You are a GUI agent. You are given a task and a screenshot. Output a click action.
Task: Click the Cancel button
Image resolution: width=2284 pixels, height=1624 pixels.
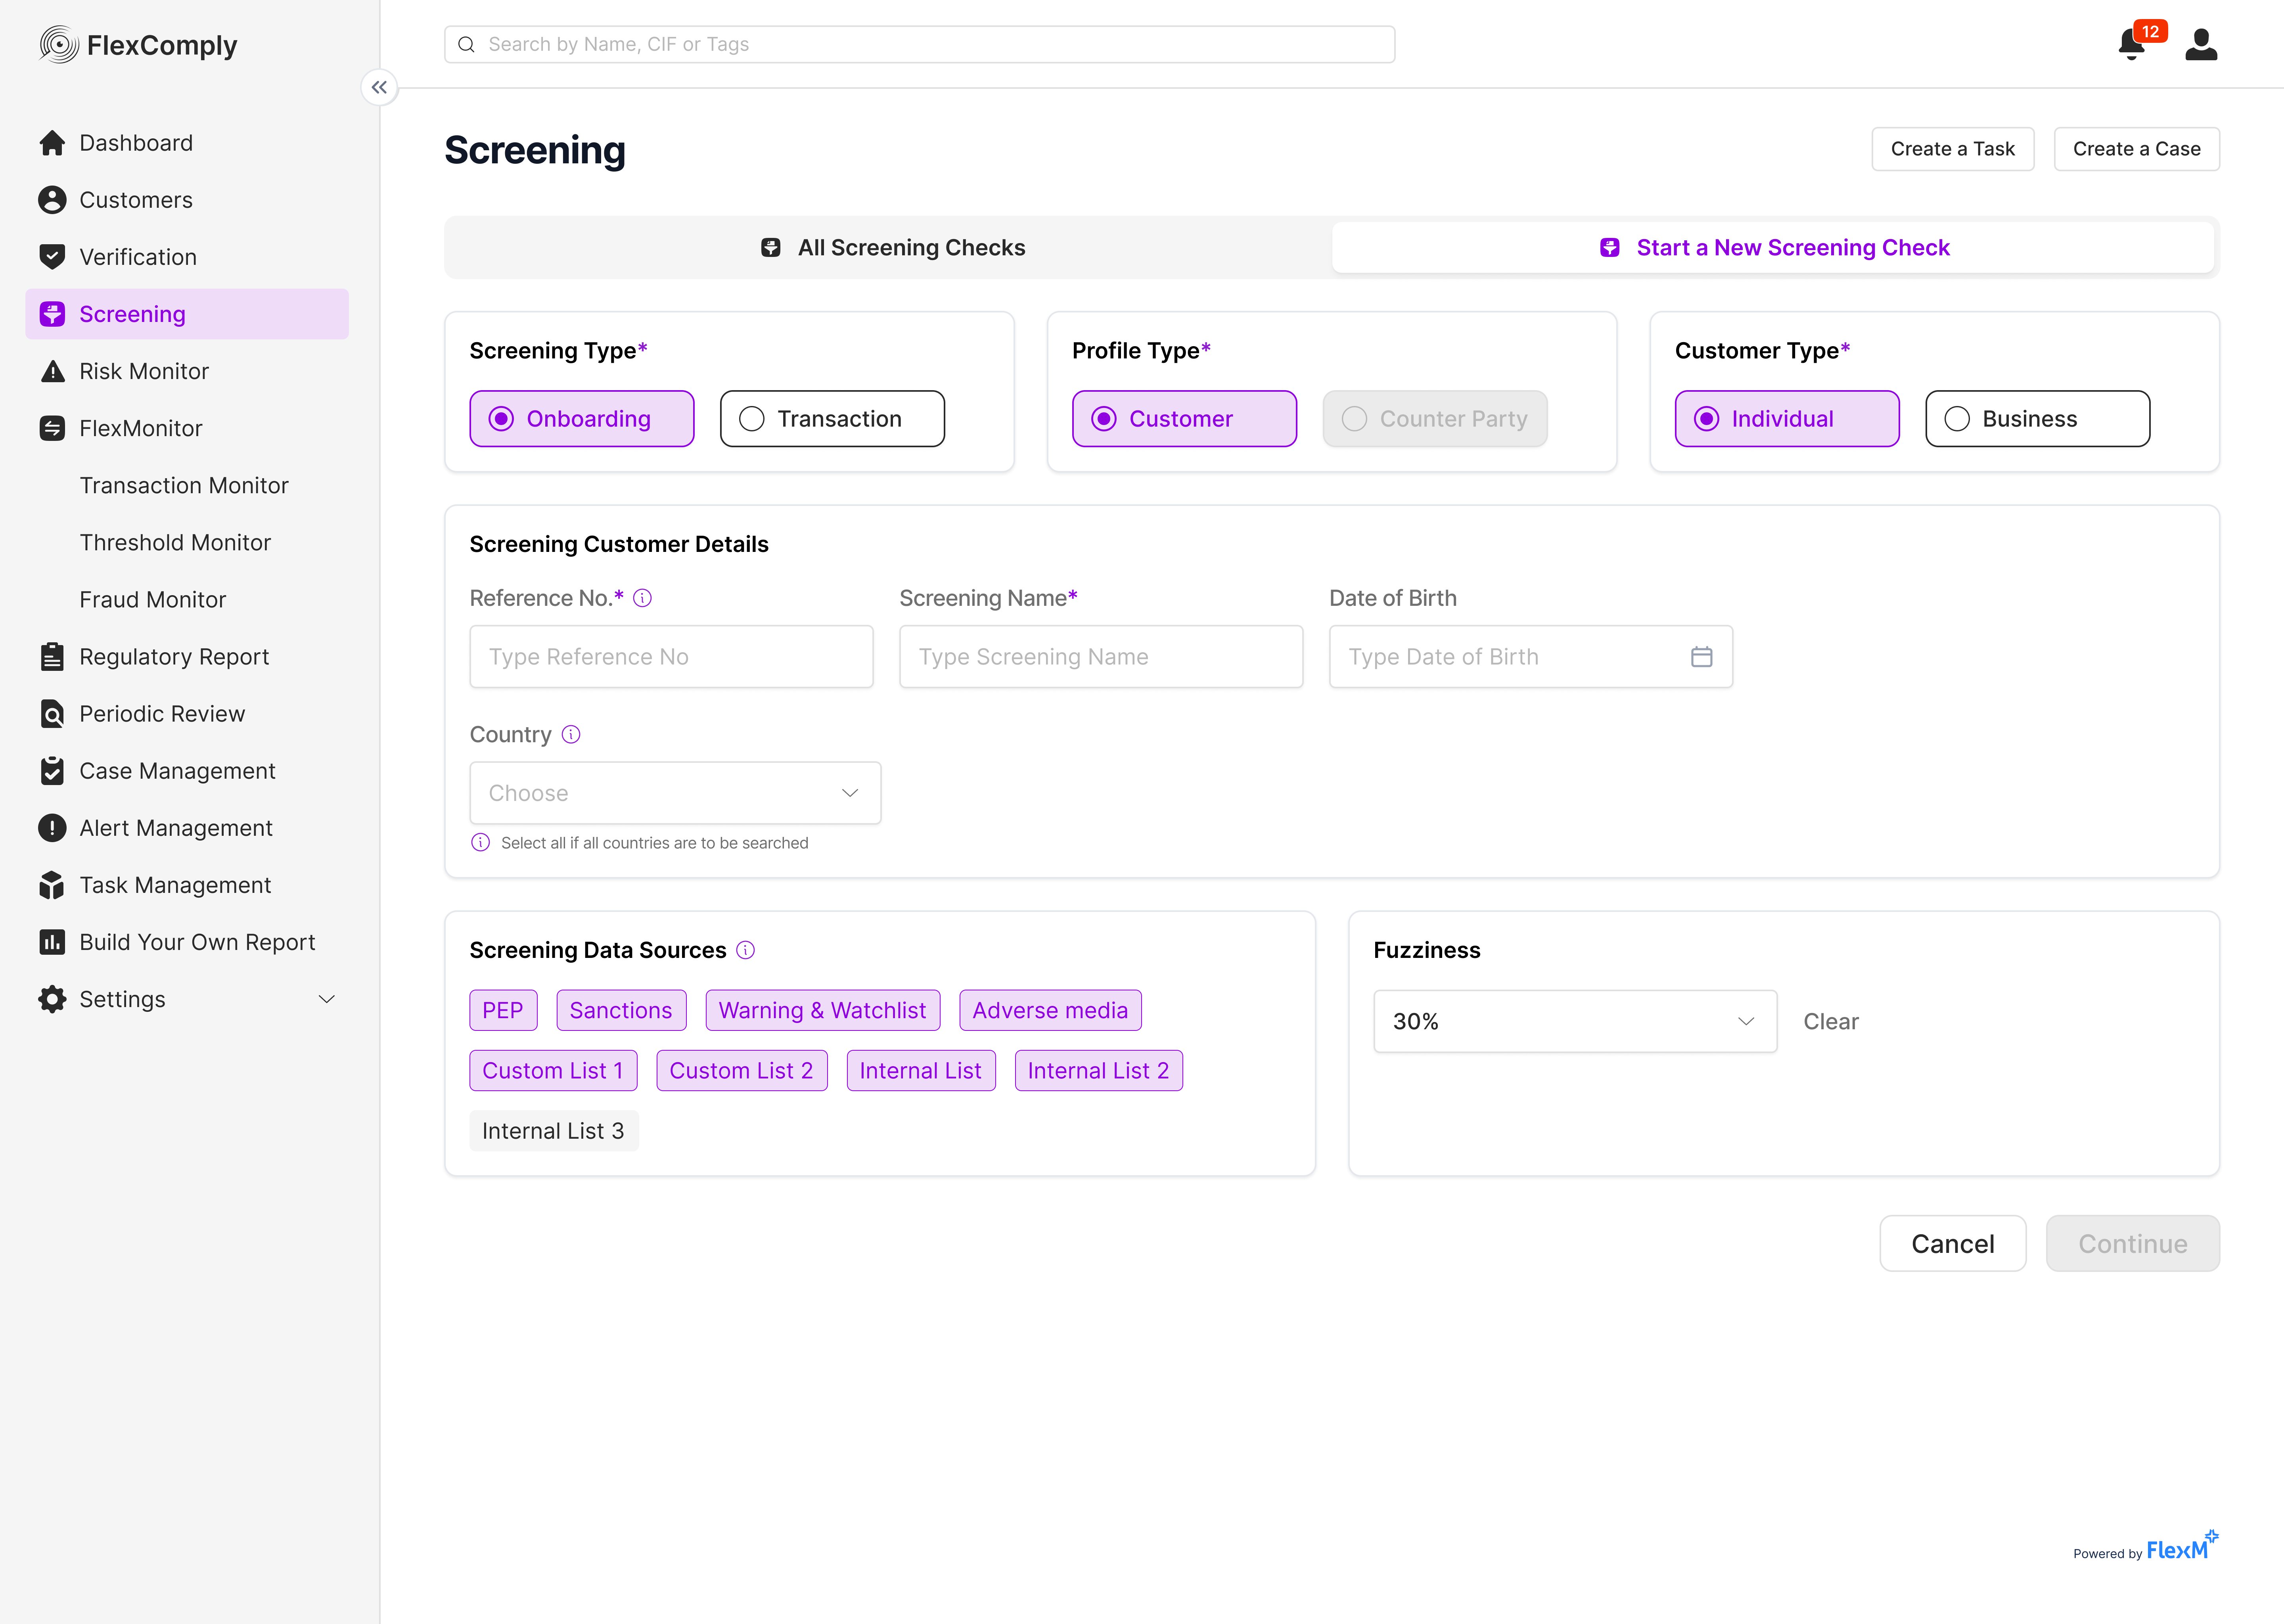coord(1952,1244)
